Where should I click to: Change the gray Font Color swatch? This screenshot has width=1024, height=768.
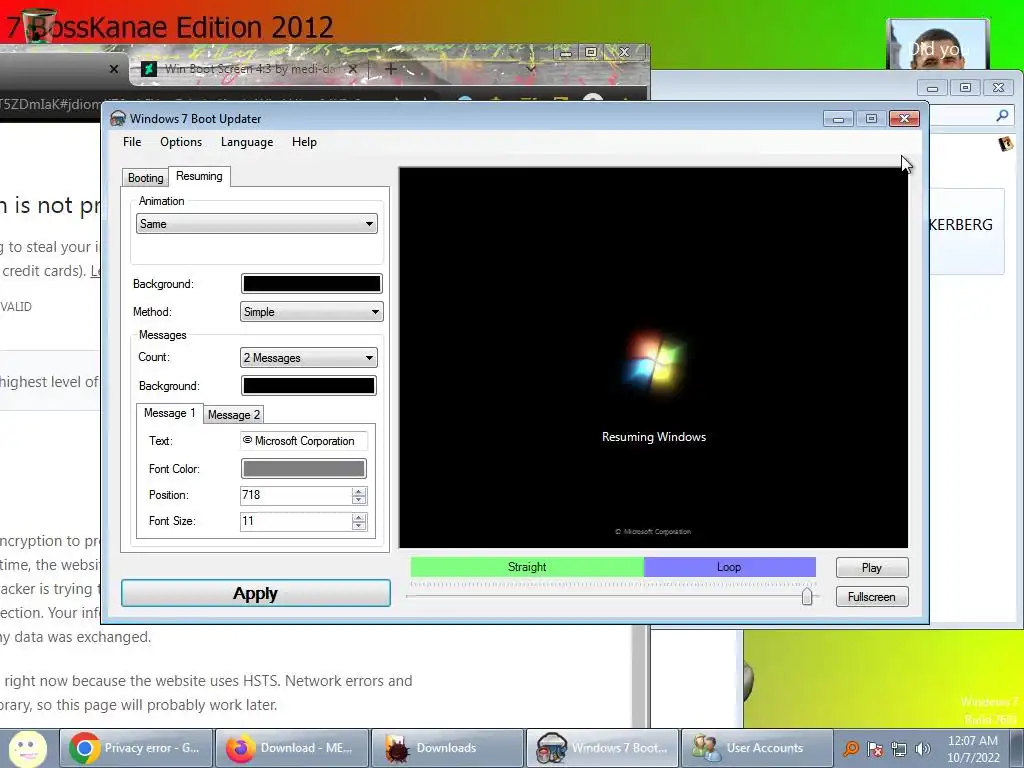point(304,468)
